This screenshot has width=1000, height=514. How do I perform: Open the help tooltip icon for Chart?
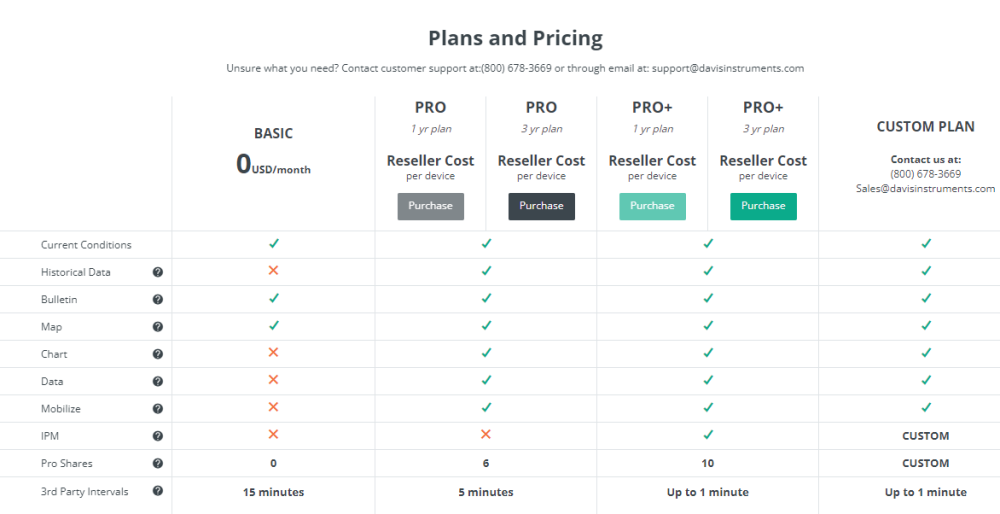158,354
